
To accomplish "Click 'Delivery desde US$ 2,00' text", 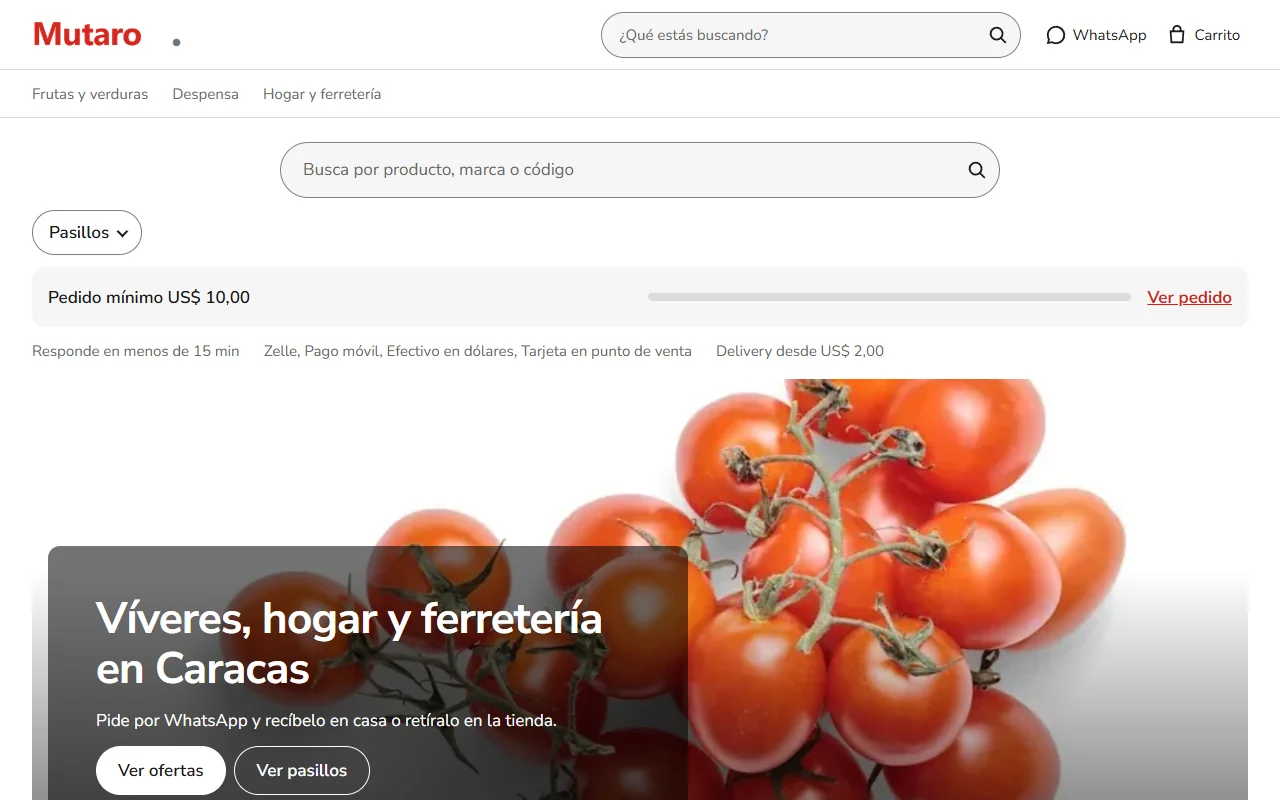I will [800, 351].
